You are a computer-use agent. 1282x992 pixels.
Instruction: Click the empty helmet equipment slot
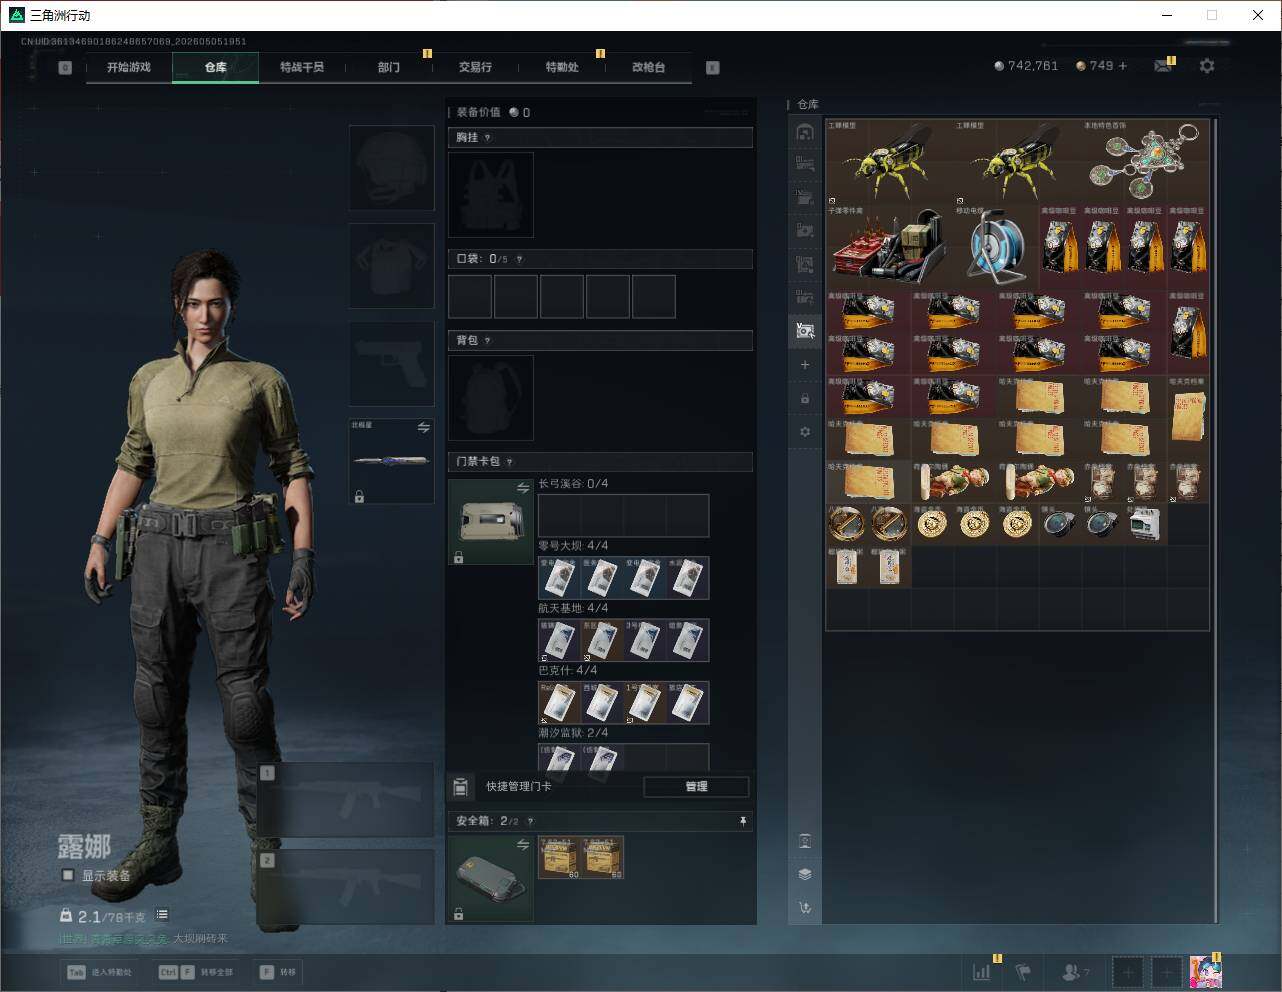click(x=392, y=168)
